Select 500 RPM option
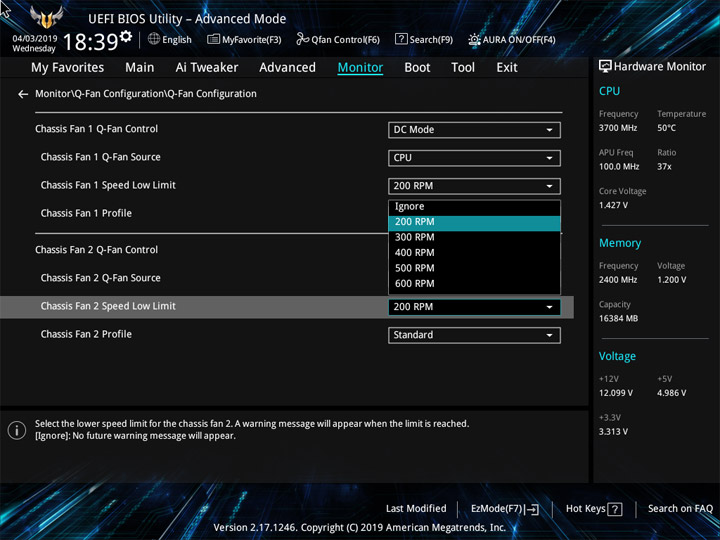Screen dimensions: 720x540 tap(474, 268)
